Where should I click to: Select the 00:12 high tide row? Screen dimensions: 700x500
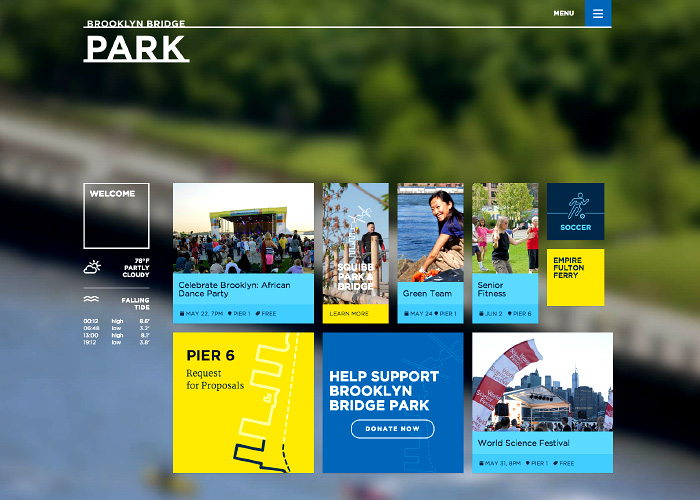117,321
